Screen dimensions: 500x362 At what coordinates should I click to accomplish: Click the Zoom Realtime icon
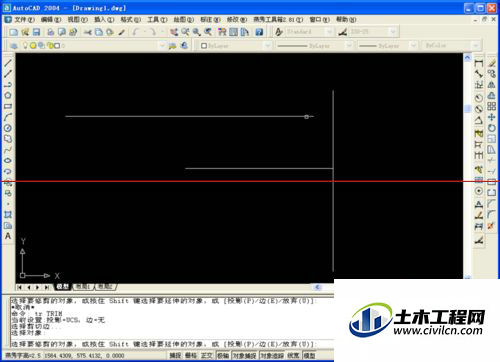coord(185,32)
